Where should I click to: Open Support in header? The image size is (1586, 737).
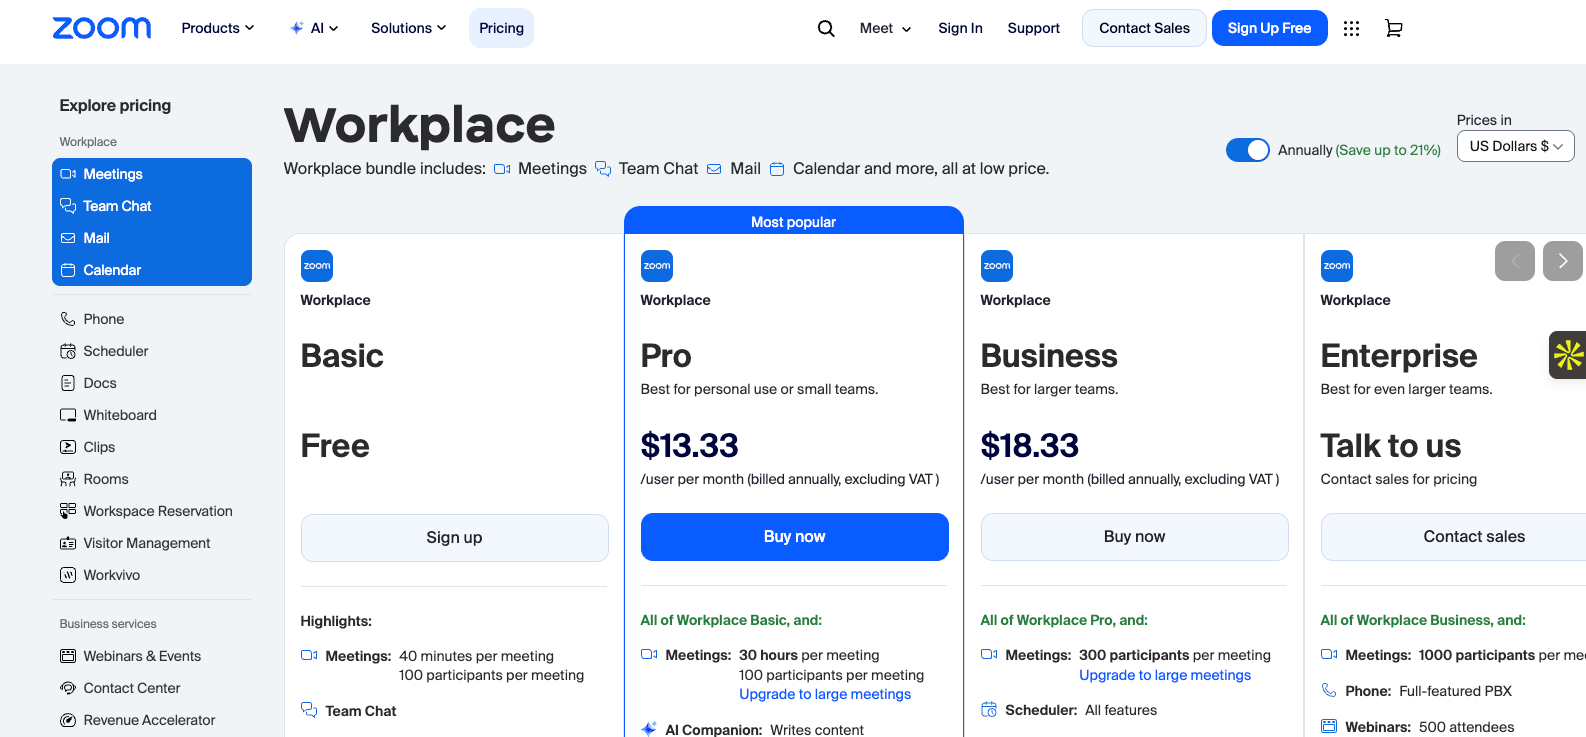tap(1033, 28)
